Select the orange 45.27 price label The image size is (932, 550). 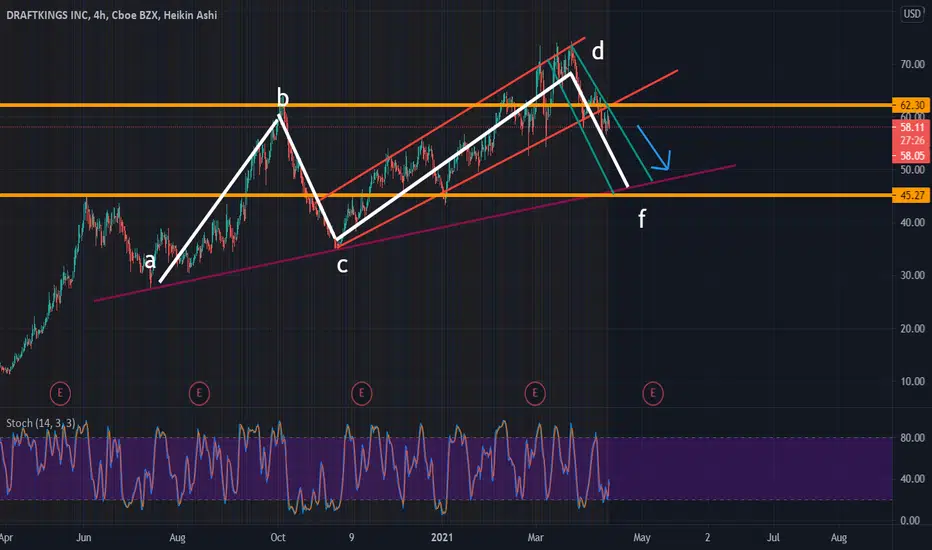coord(911,195)
